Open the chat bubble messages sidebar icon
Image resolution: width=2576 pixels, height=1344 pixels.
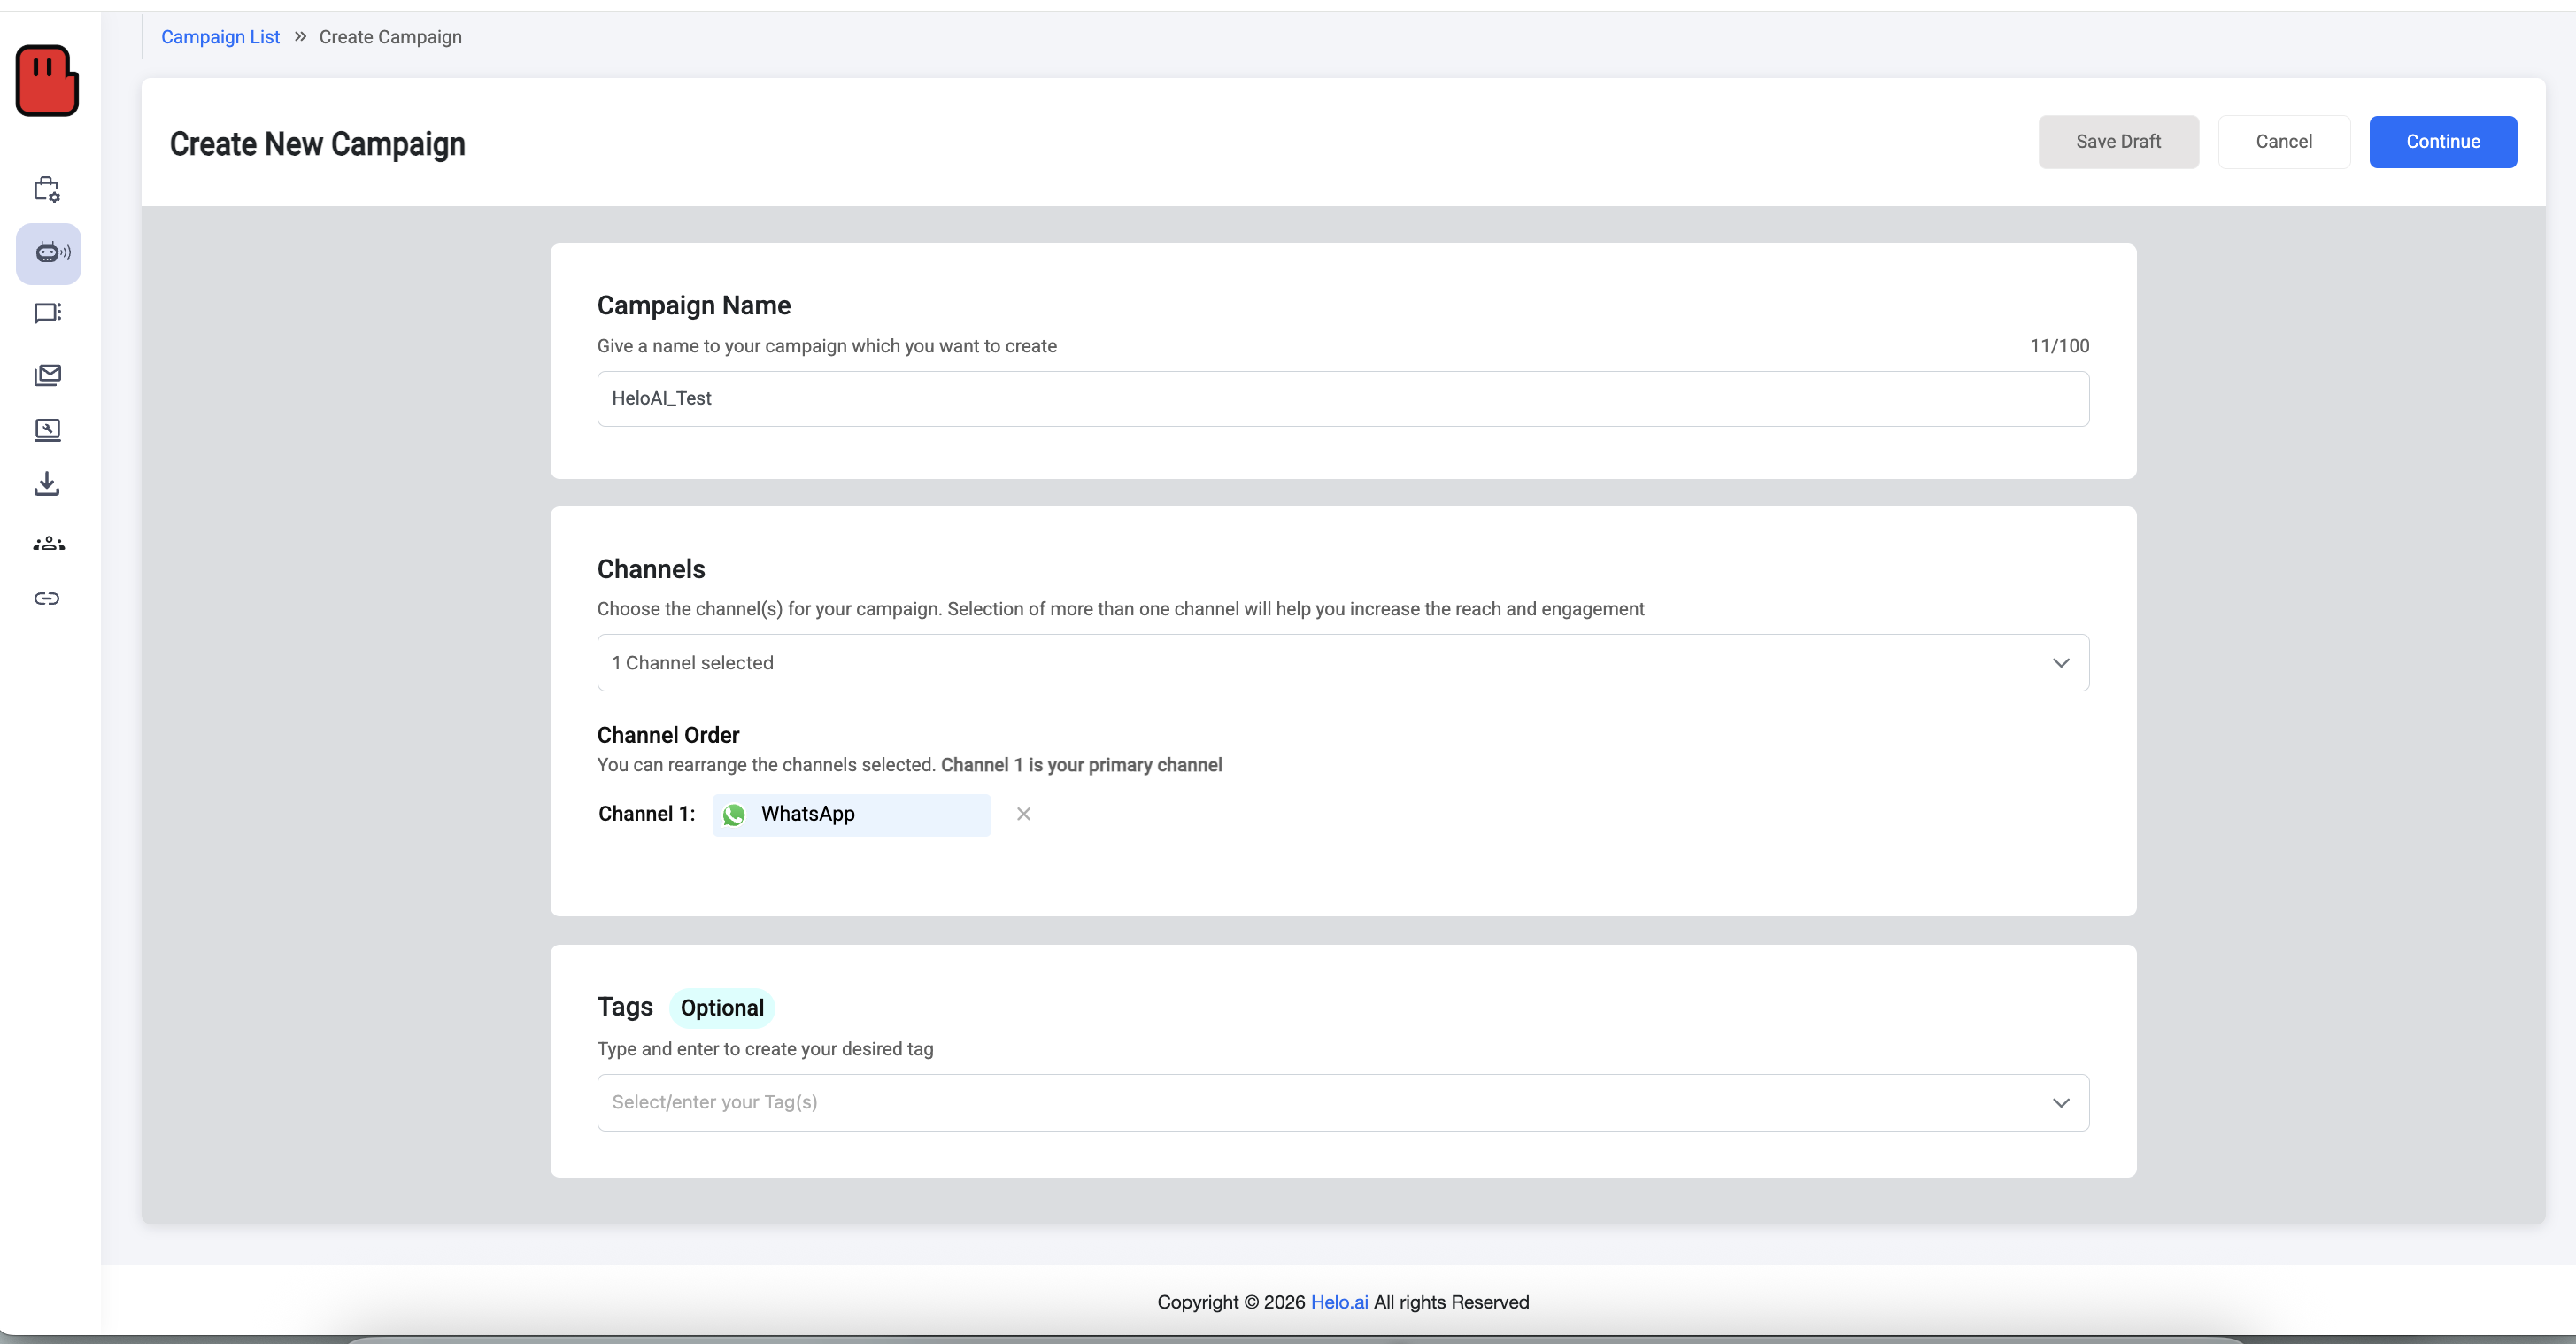[47, 314]
